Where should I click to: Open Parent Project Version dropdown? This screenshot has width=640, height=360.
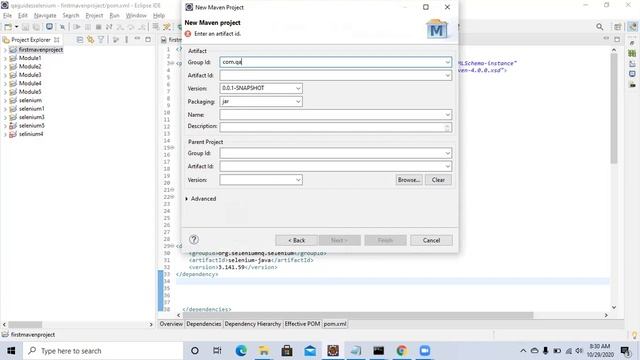point(298,180)
